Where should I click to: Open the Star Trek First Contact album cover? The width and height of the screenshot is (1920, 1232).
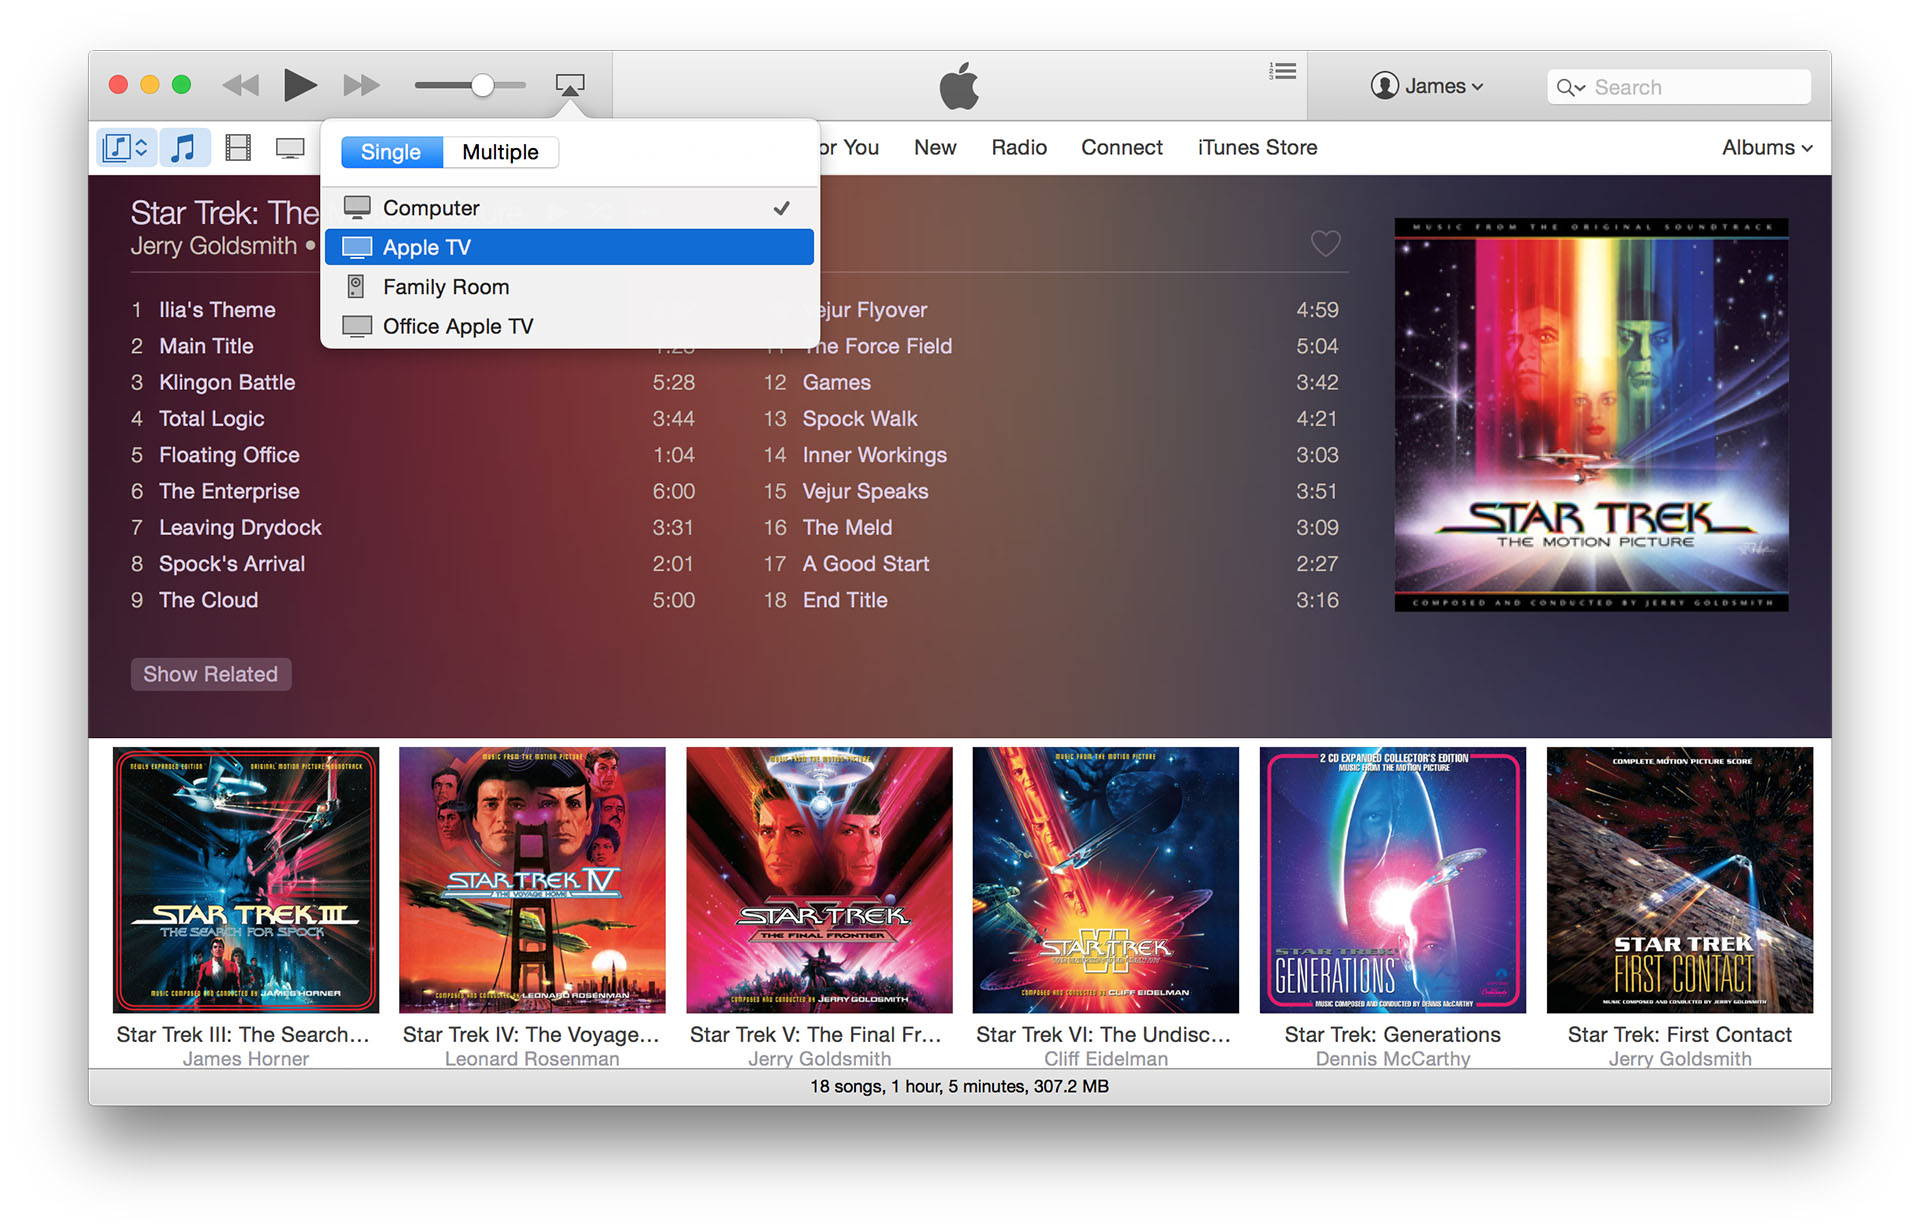click(1680, 880)
